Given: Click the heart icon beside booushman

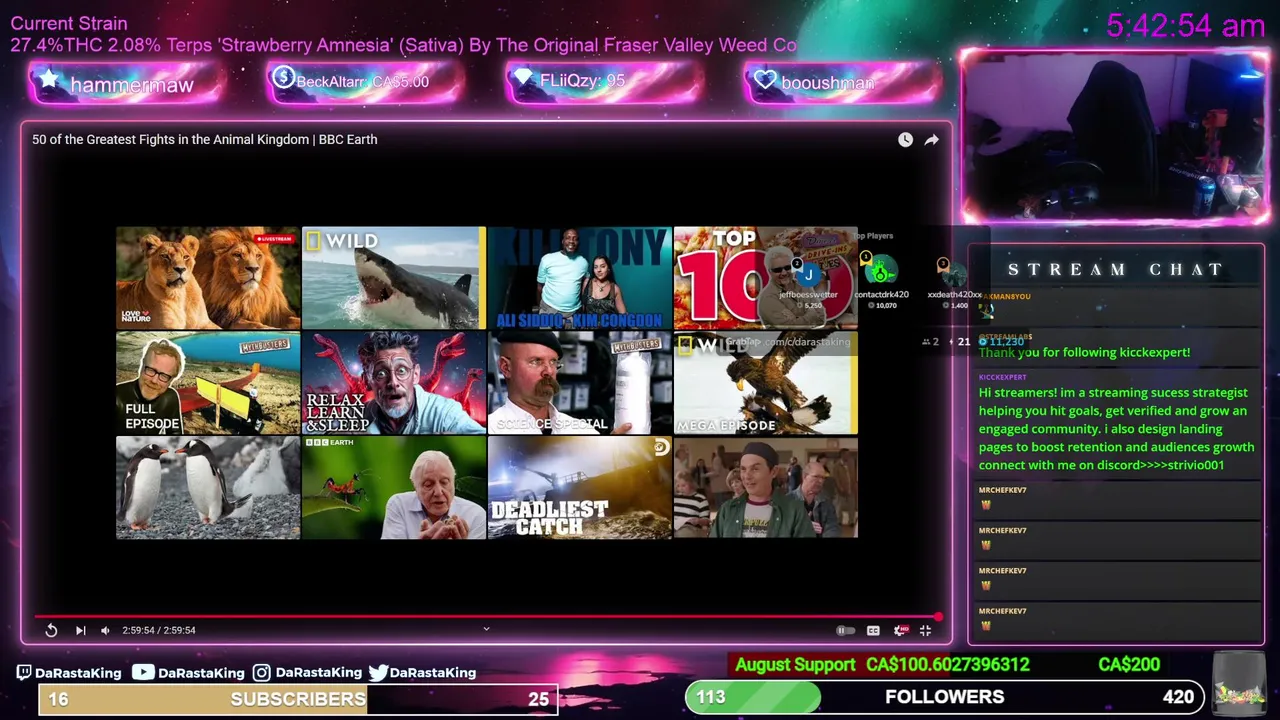Looking at the screenshot, I should coord(766,80).
